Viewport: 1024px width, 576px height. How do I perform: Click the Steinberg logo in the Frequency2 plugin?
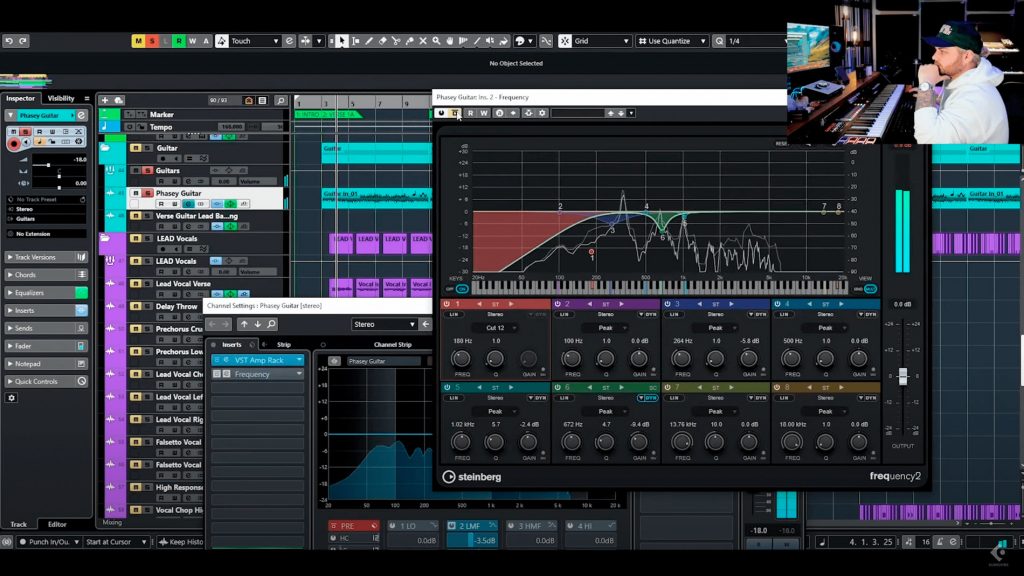pos(475,477)
